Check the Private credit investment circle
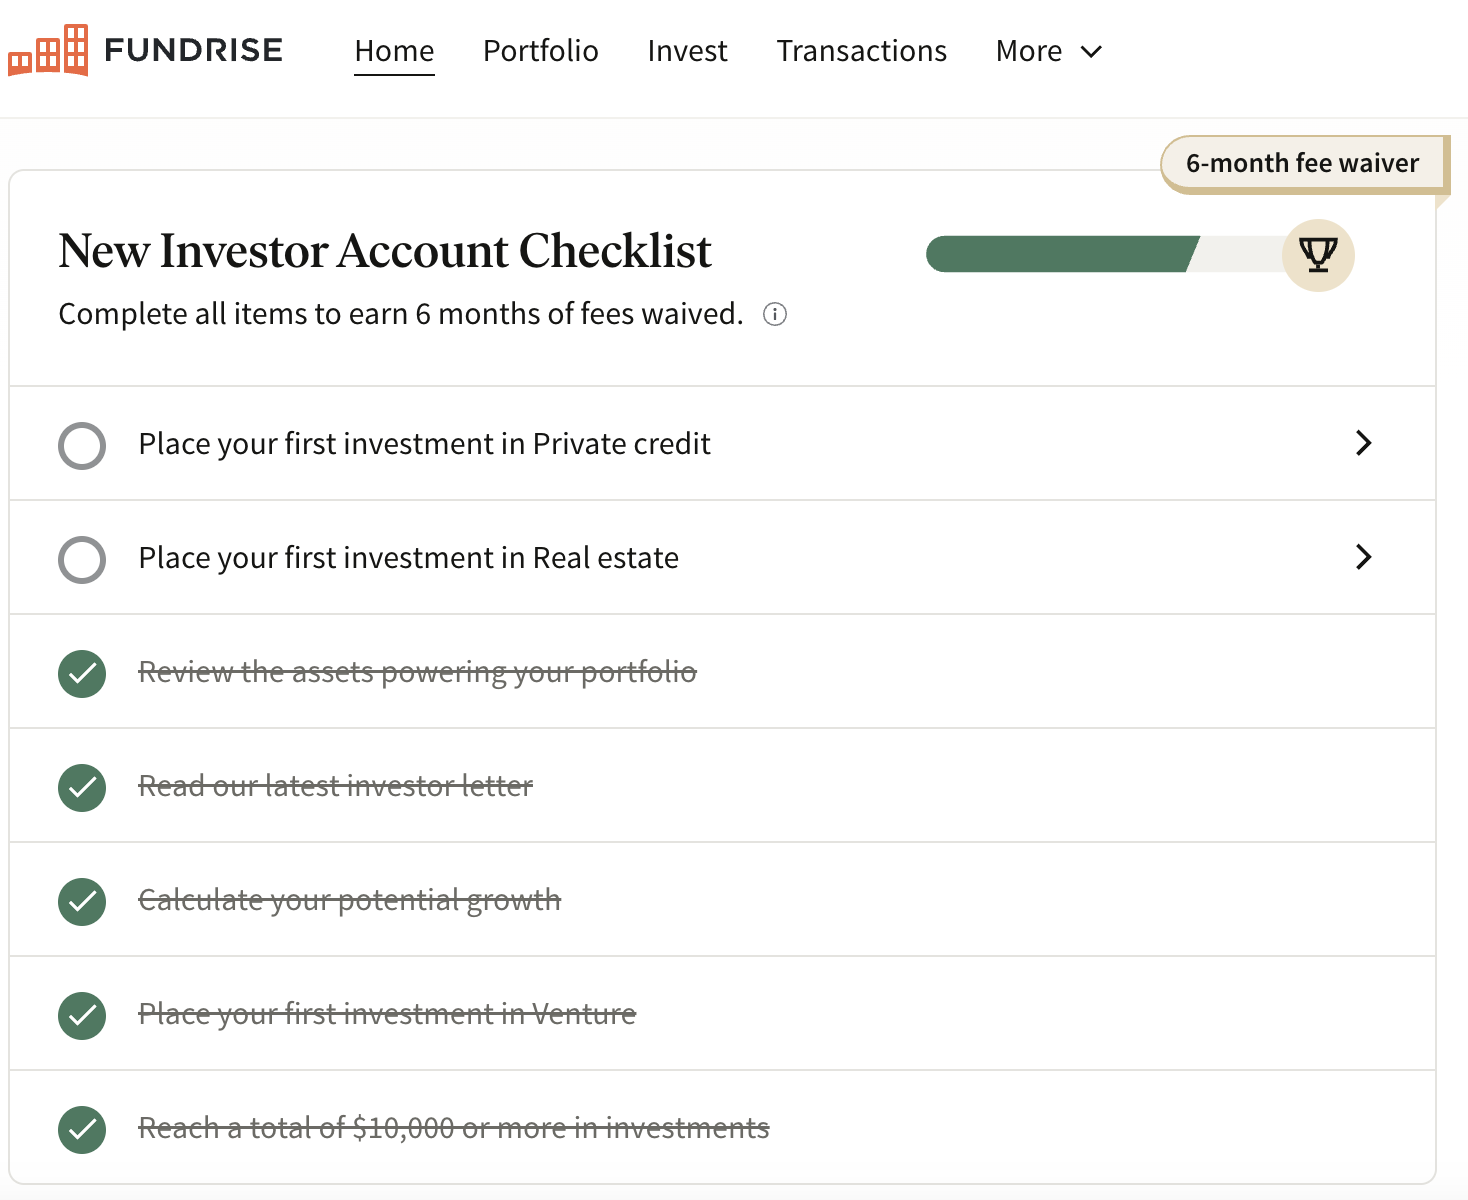This screenshot has width=1468, height=1200. [x=82, y=445]
